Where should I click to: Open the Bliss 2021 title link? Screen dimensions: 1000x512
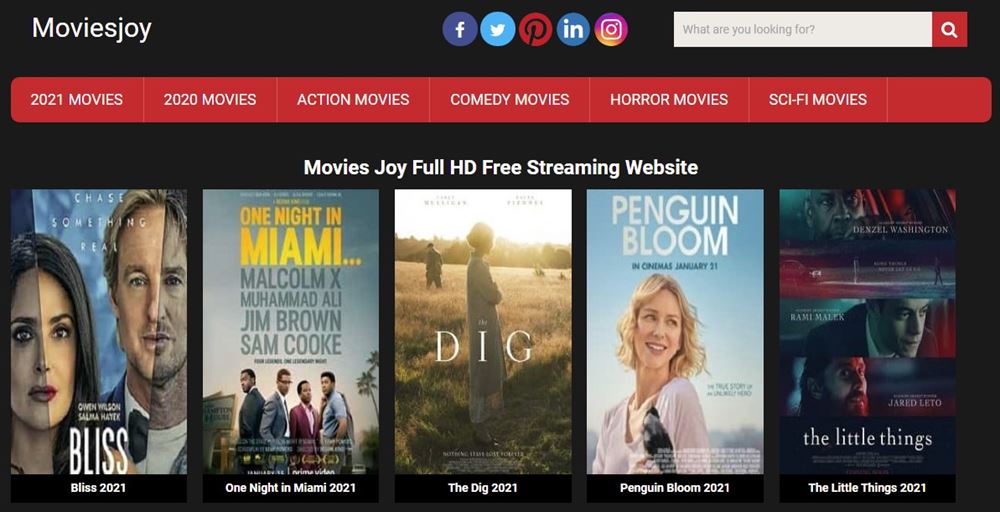[99, 488]
